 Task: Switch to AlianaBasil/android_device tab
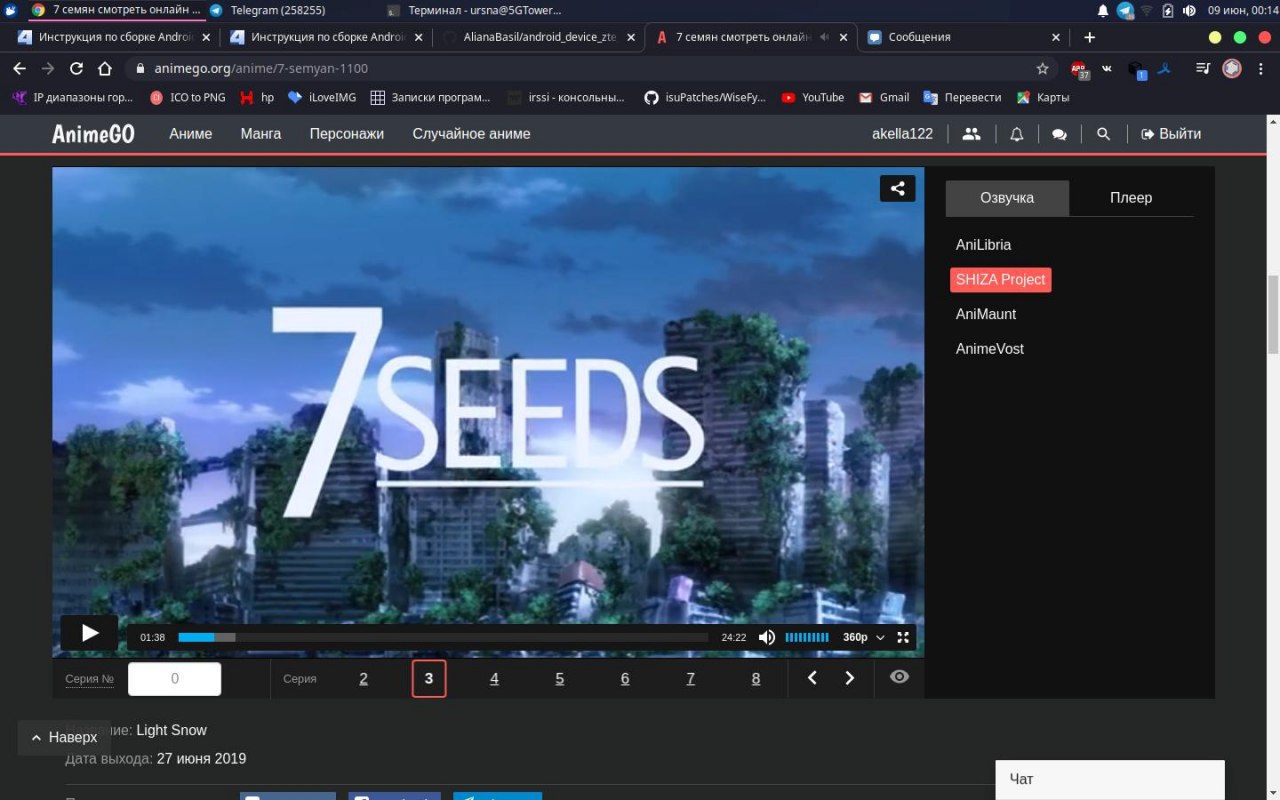538,37
